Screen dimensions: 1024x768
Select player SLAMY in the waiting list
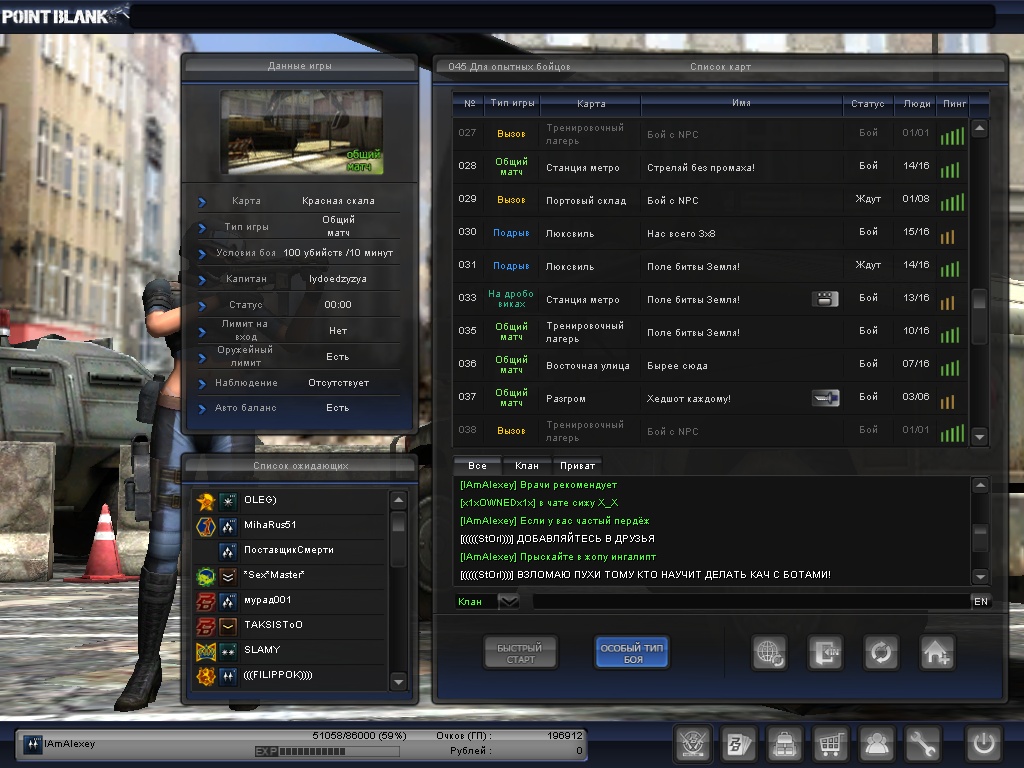(x=290, y=650)
